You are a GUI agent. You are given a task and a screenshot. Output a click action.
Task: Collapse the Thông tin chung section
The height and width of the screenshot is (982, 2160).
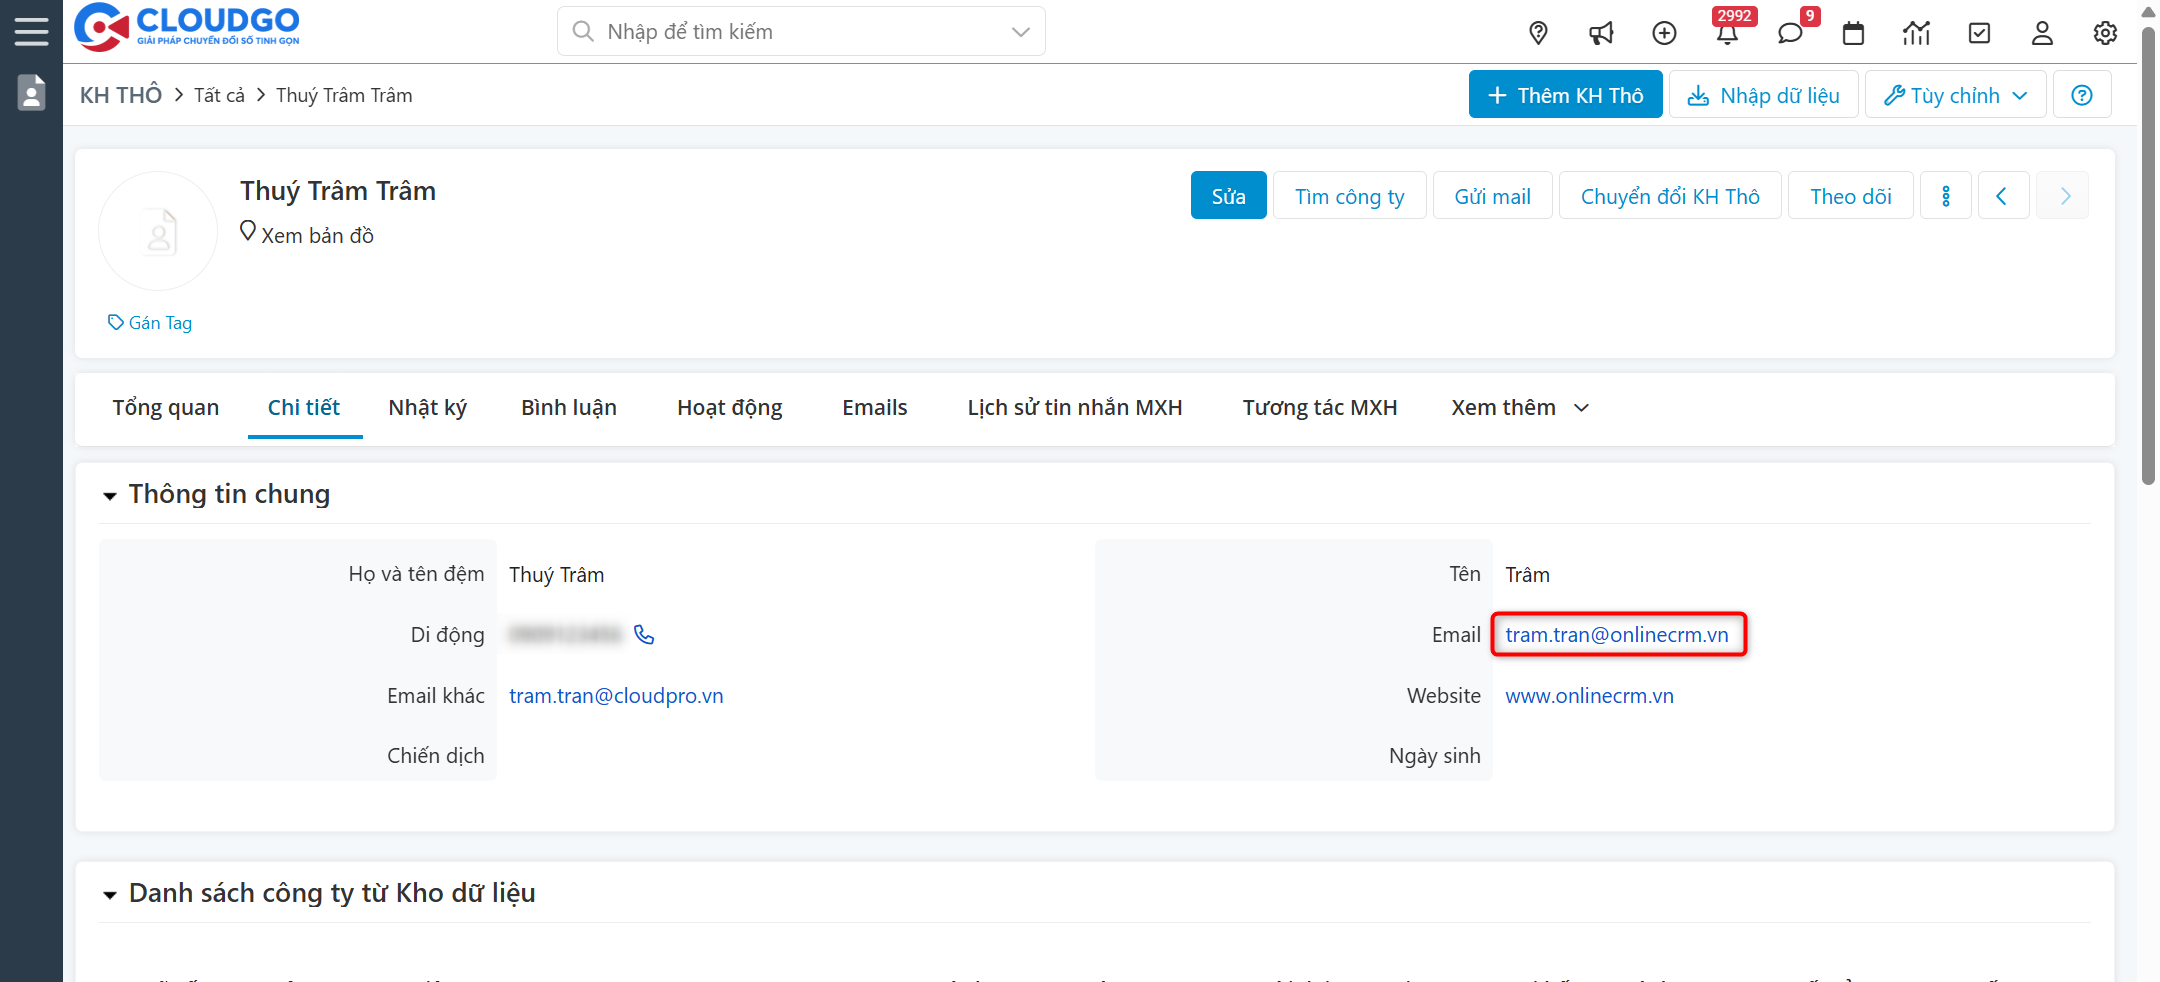[110, 495]
